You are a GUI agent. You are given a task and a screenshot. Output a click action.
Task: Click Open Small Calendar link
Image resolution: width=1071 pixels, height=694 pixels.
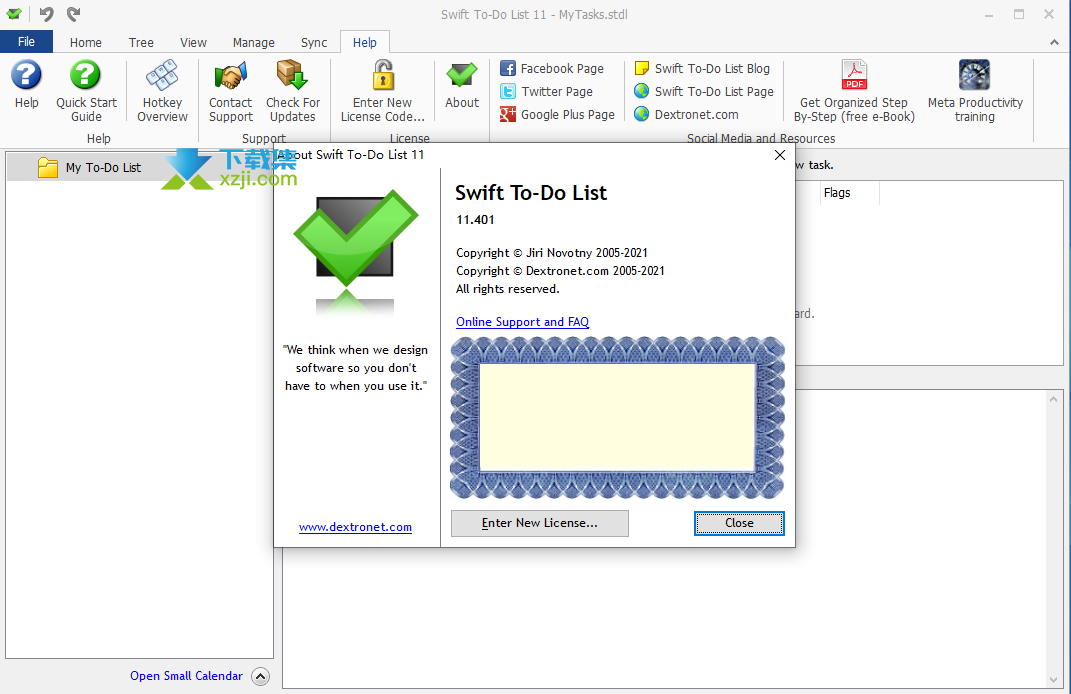point(186,676)
